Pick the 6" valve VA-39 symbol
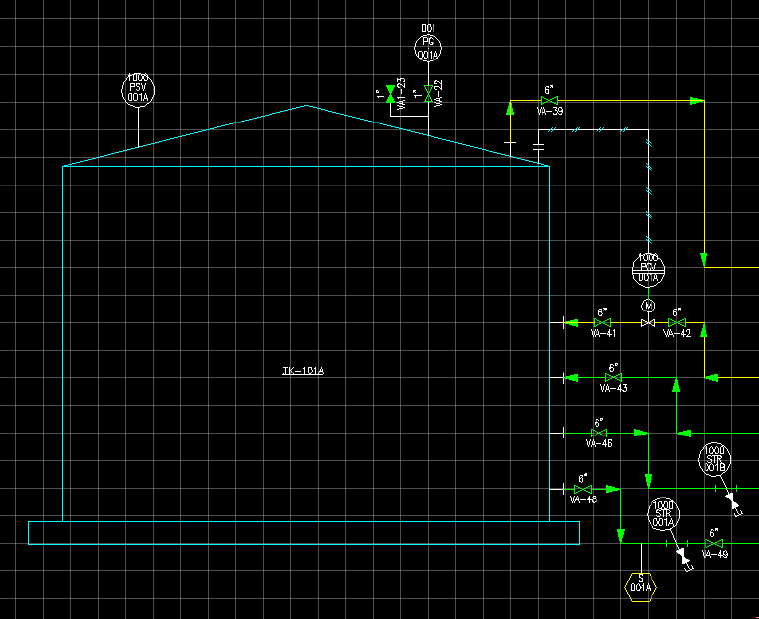This screenshot has width=759, height=619. click(x=549, y=101)
